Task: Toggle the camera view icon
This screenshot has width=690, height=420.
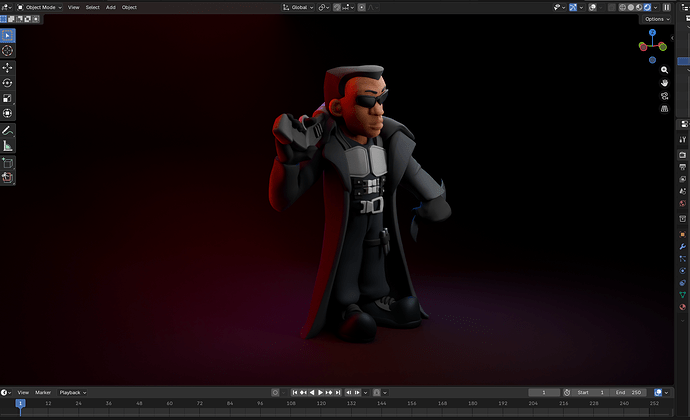Action: (x=664, y=96)
